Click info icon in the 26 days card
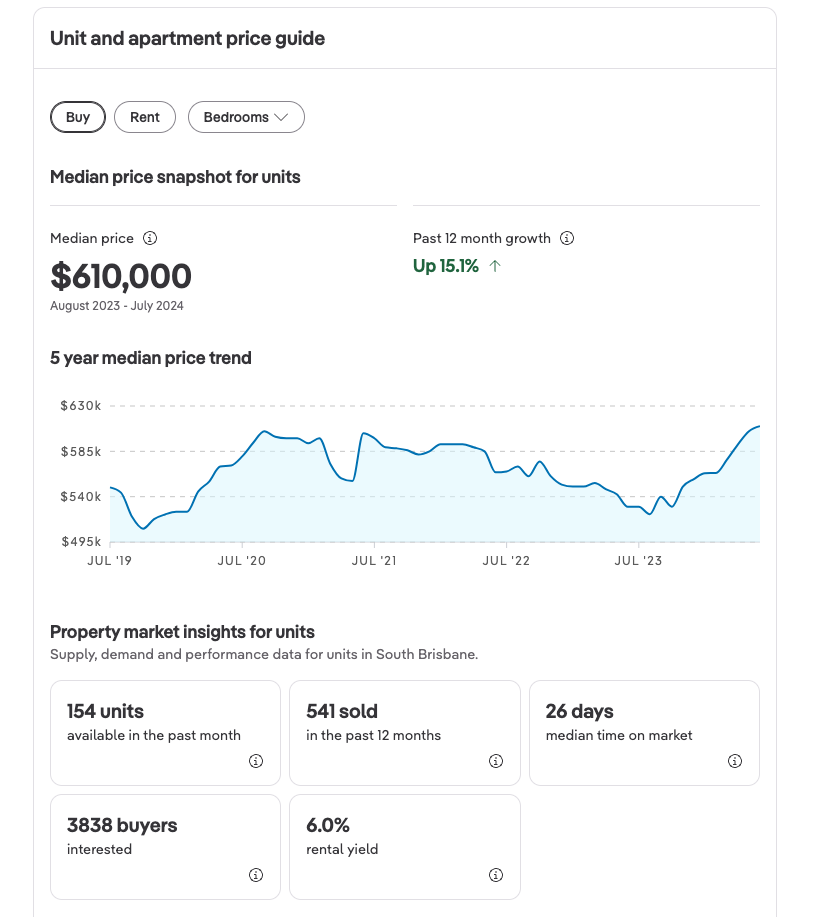 tap(735, 761)
